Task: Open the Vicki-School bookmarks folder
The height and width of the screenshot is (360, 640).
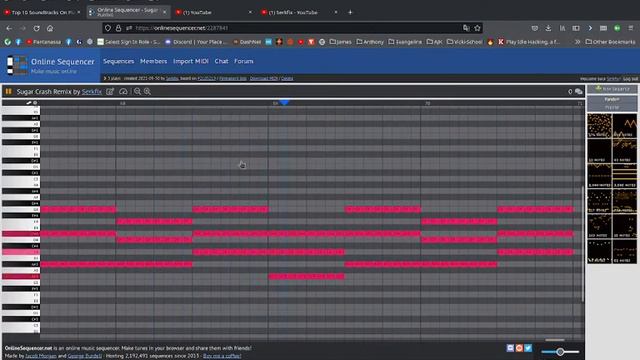Action: point(464,42)
